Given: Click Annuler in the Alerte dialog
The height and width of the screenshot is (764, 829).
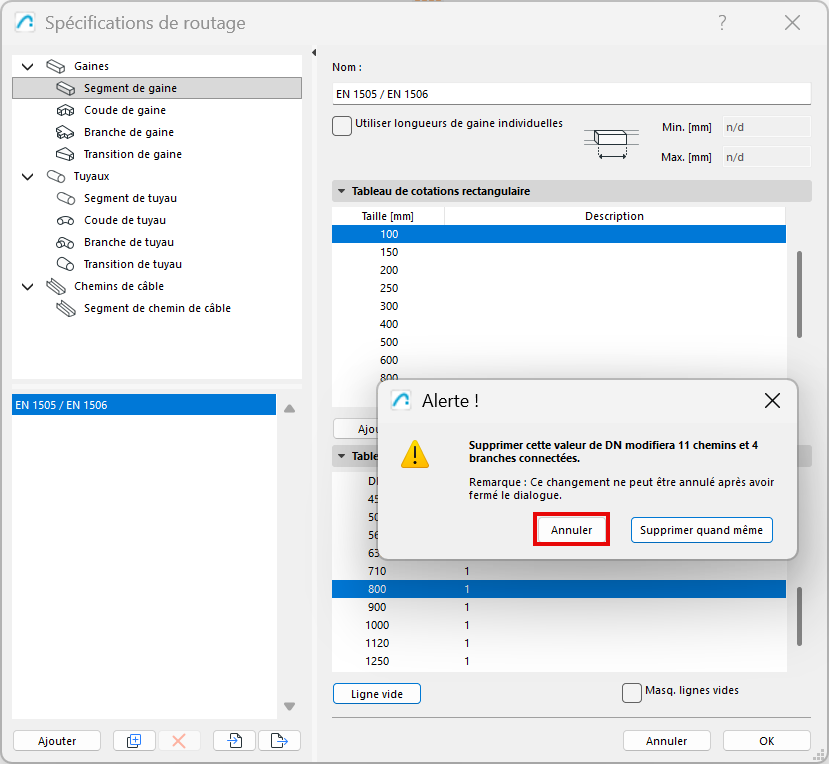Looking at the screenshot, I should tap(572, 530).
